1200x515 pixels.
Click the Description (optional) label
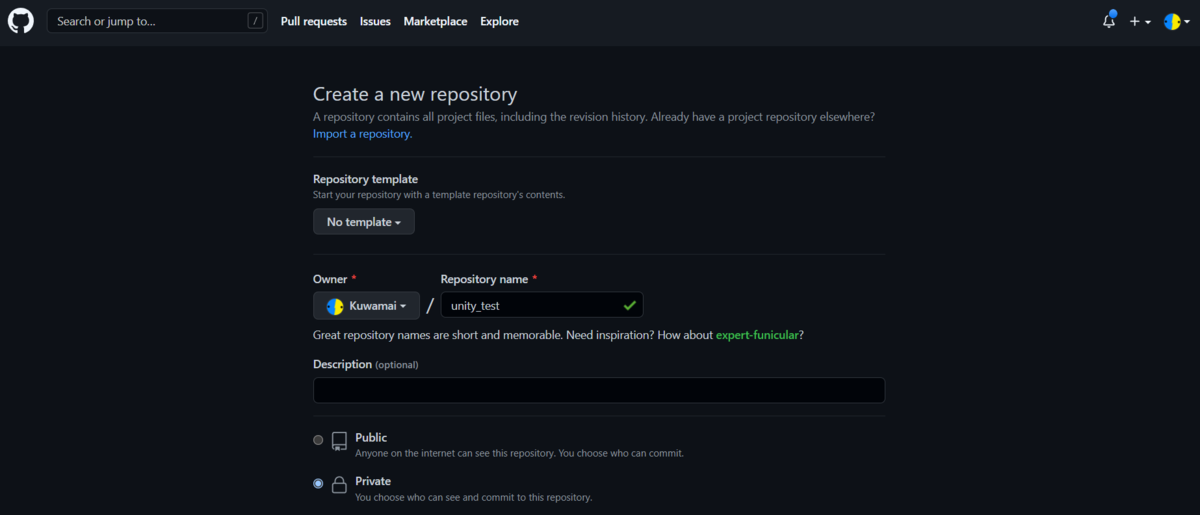click(x=365, y=364)
